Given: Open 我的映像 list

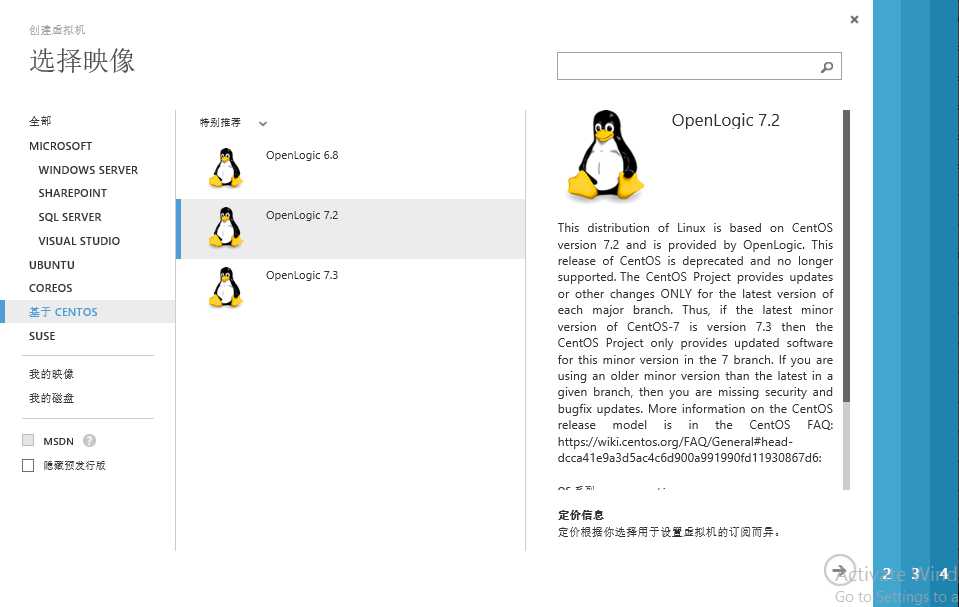Looking at the screenshot, I should click(x=51, y=374).
